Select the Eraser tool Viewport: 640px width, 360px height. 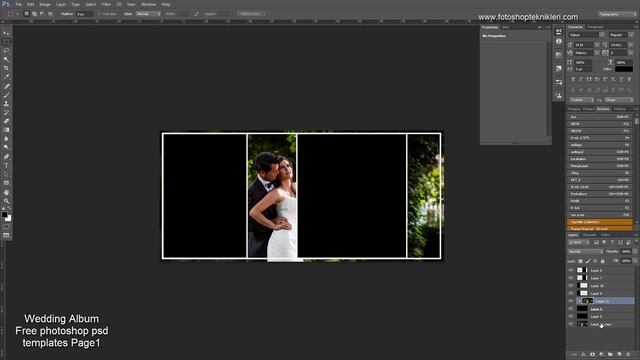tap(6, 121)
